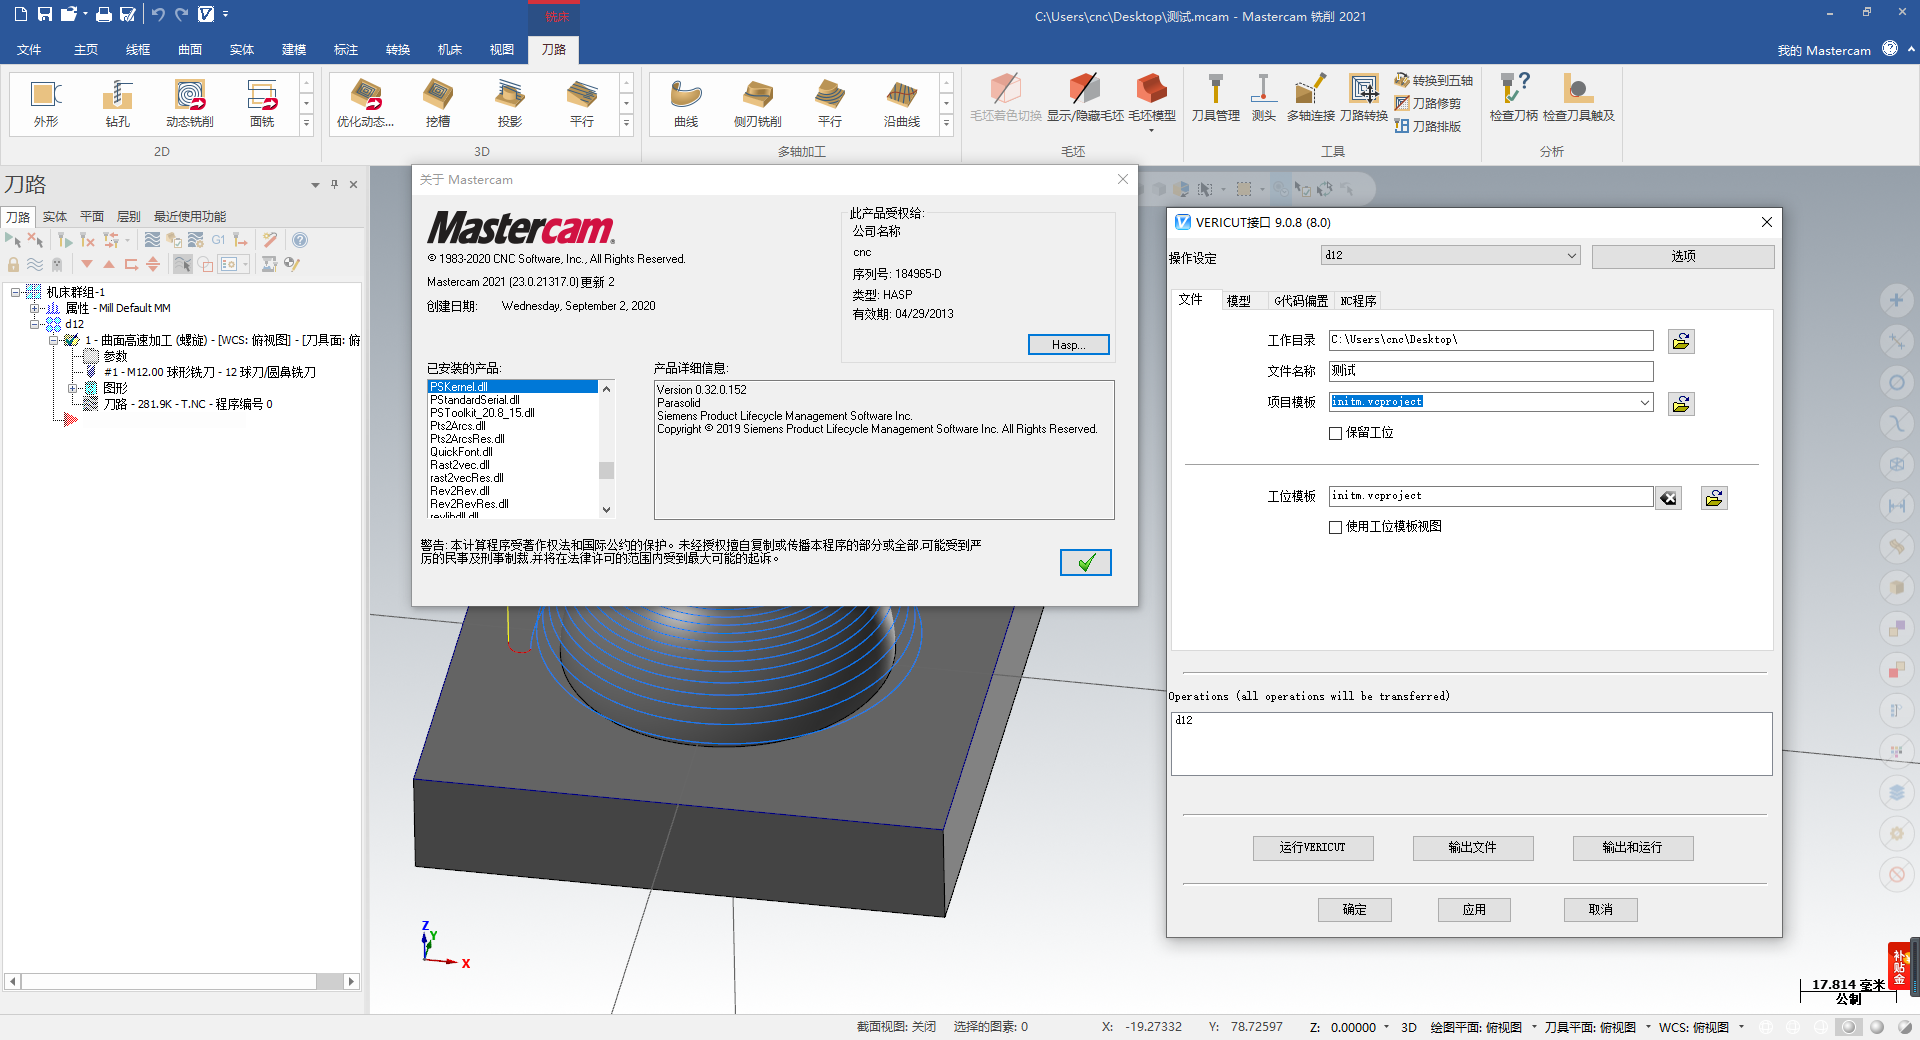Viewport: 1920px width, 1040px height.
Task: Open 检查刀柄 check holder tool
Action: tap(1514, 98)
